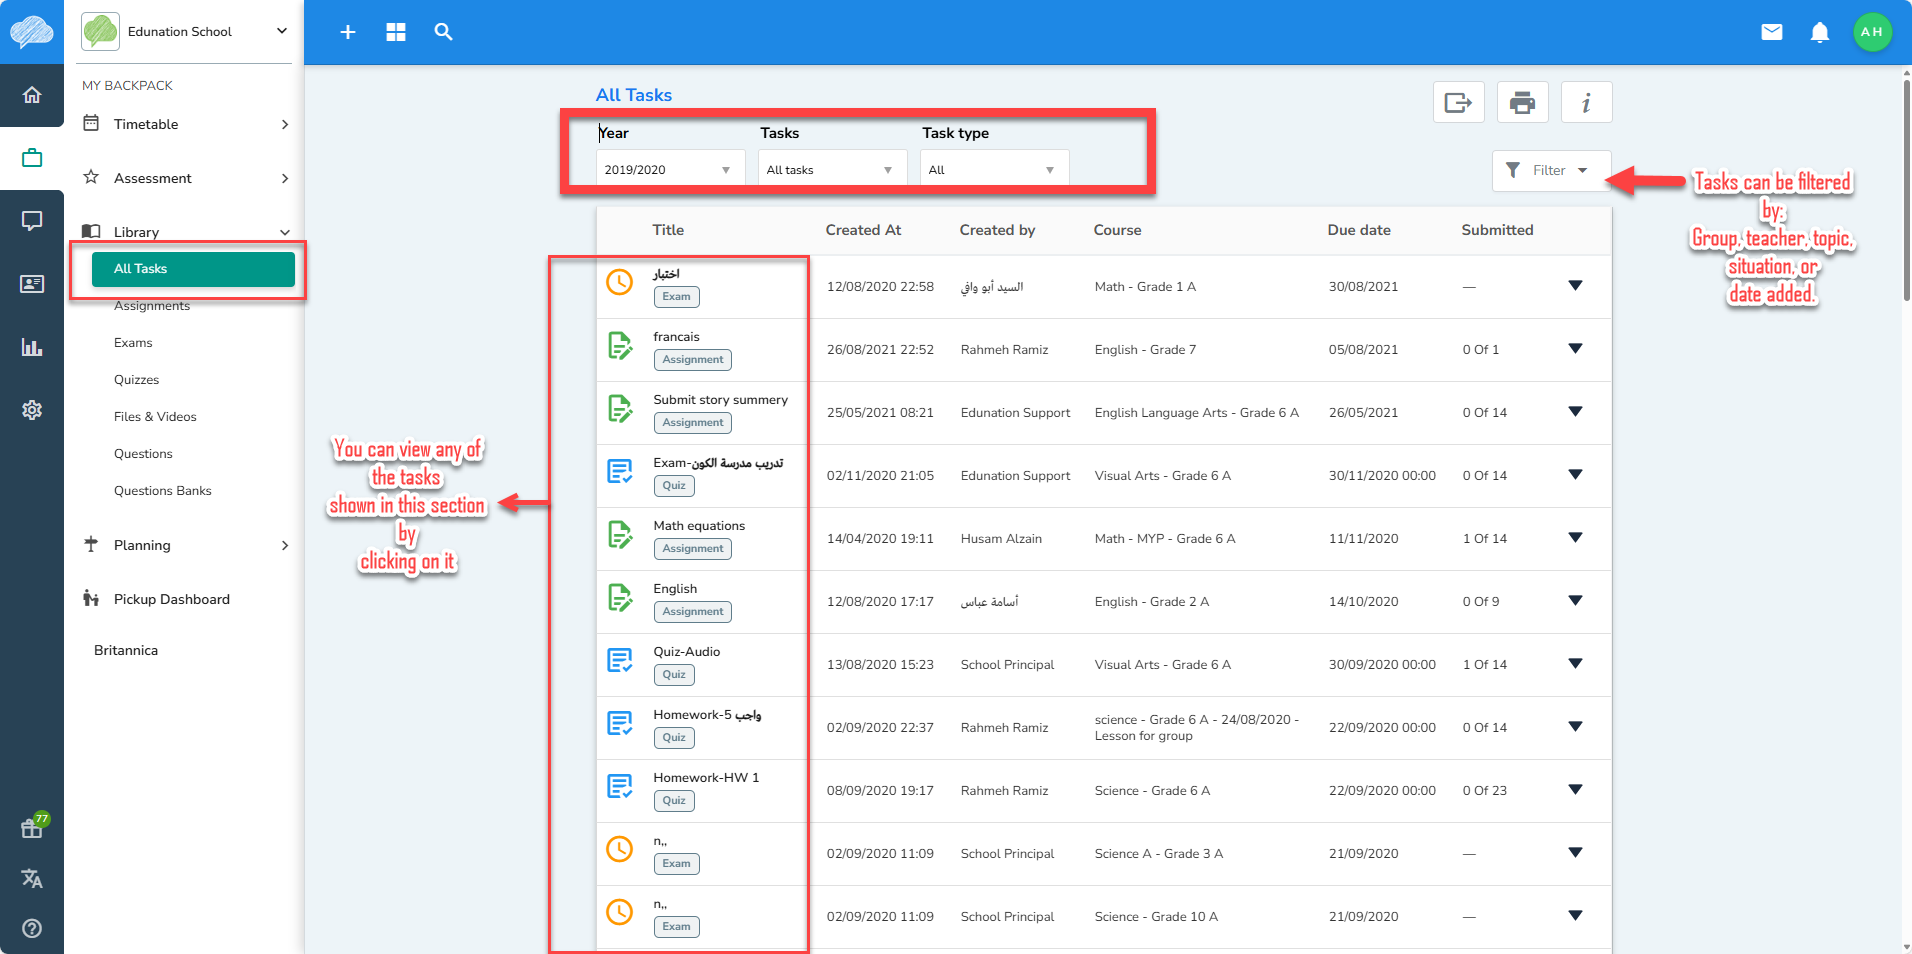Open the reports bar chart icon
Screen dimensions: 1912x954
click(x=32, y=347)
